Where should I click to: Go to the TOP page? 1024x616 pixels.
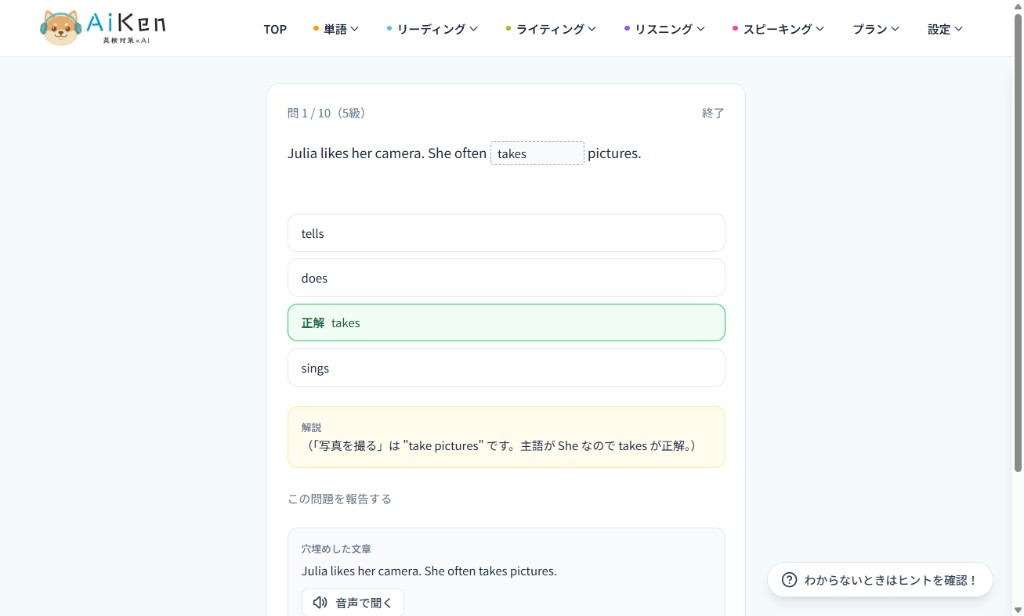pos(275,29)
